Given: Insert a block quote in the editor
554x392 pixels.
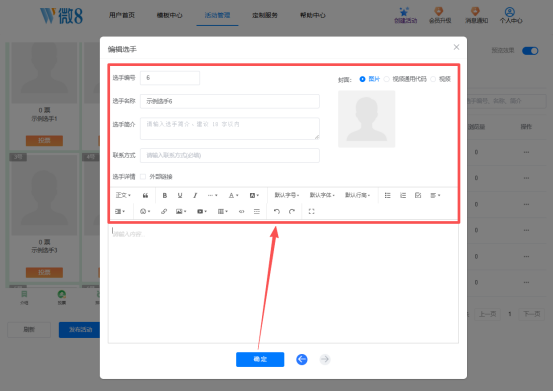Looking at the screenshot, I should (145, 195).
